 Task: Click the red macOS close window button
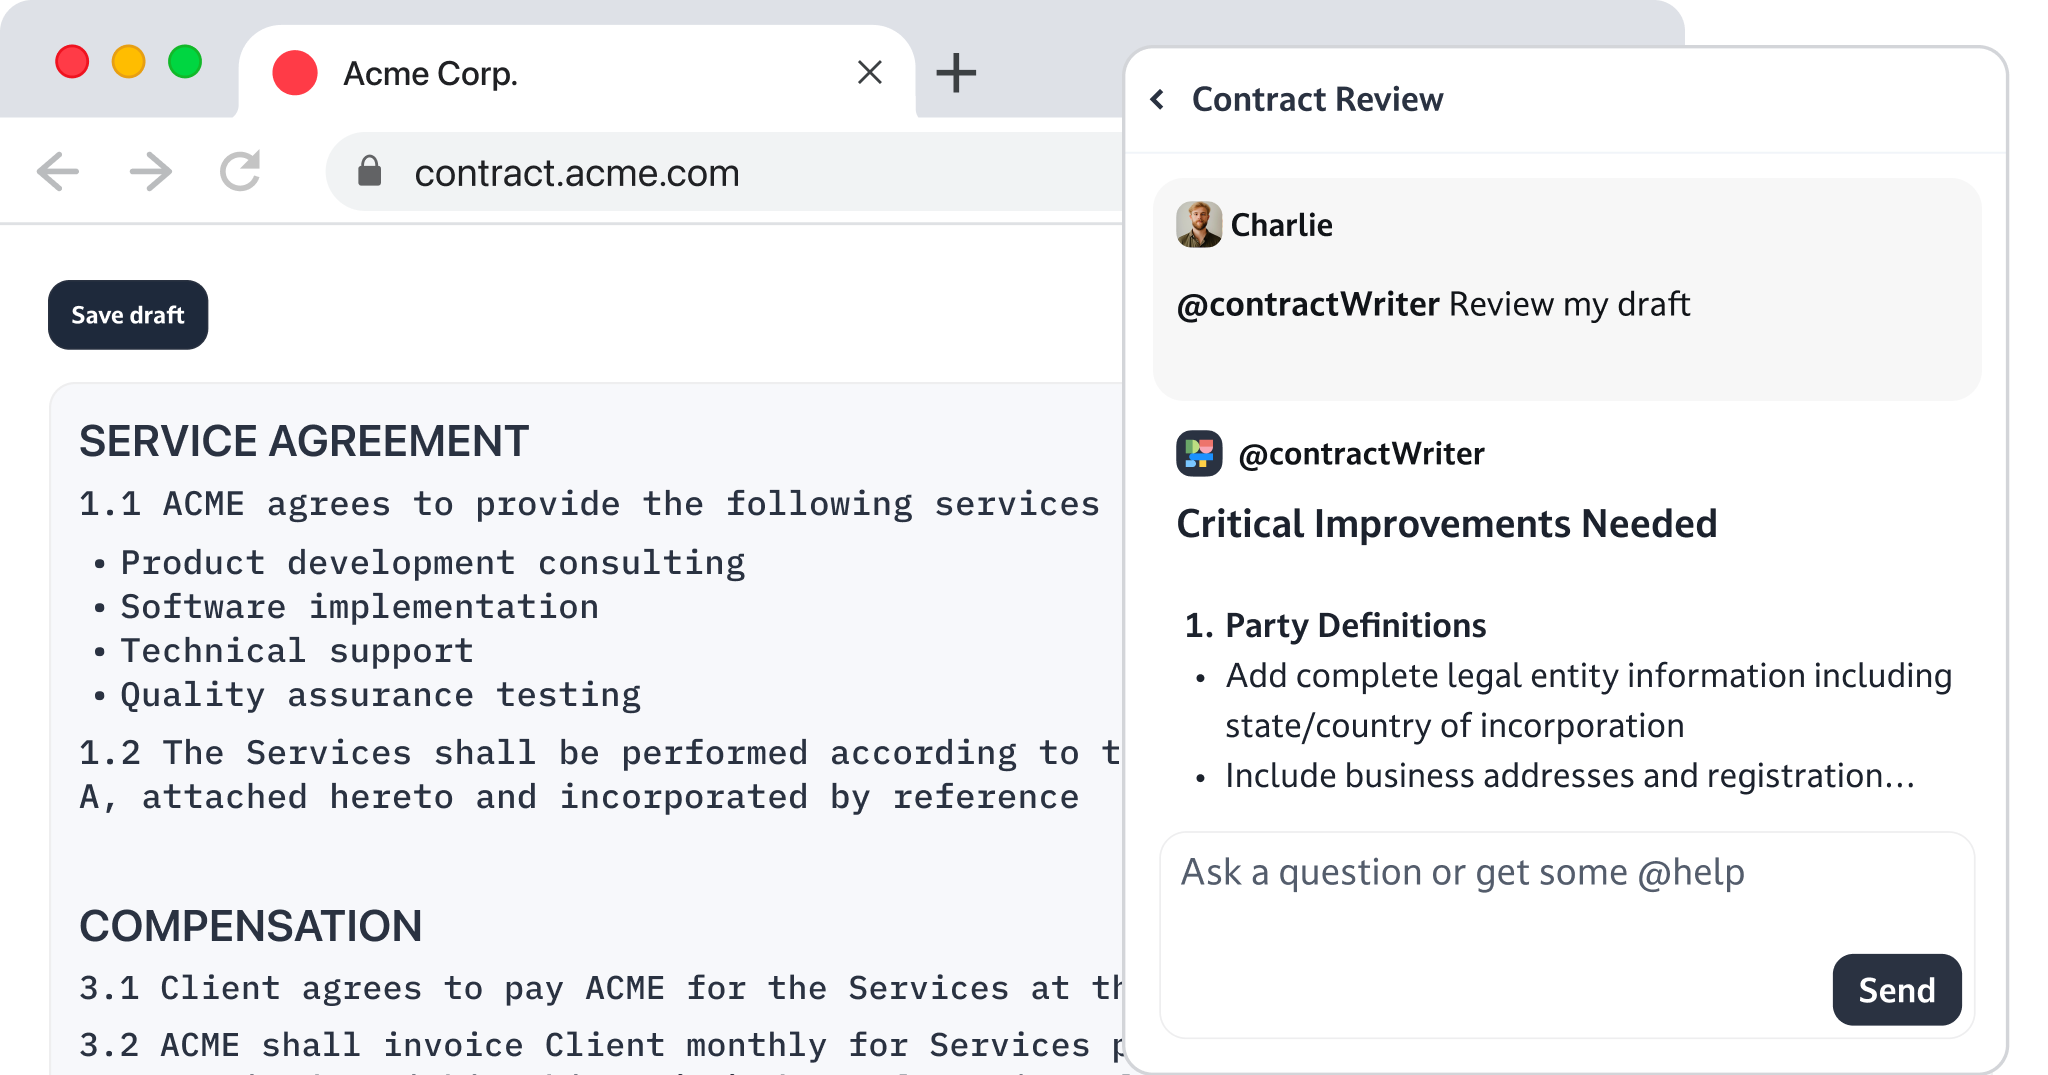(x=72, y=62)
